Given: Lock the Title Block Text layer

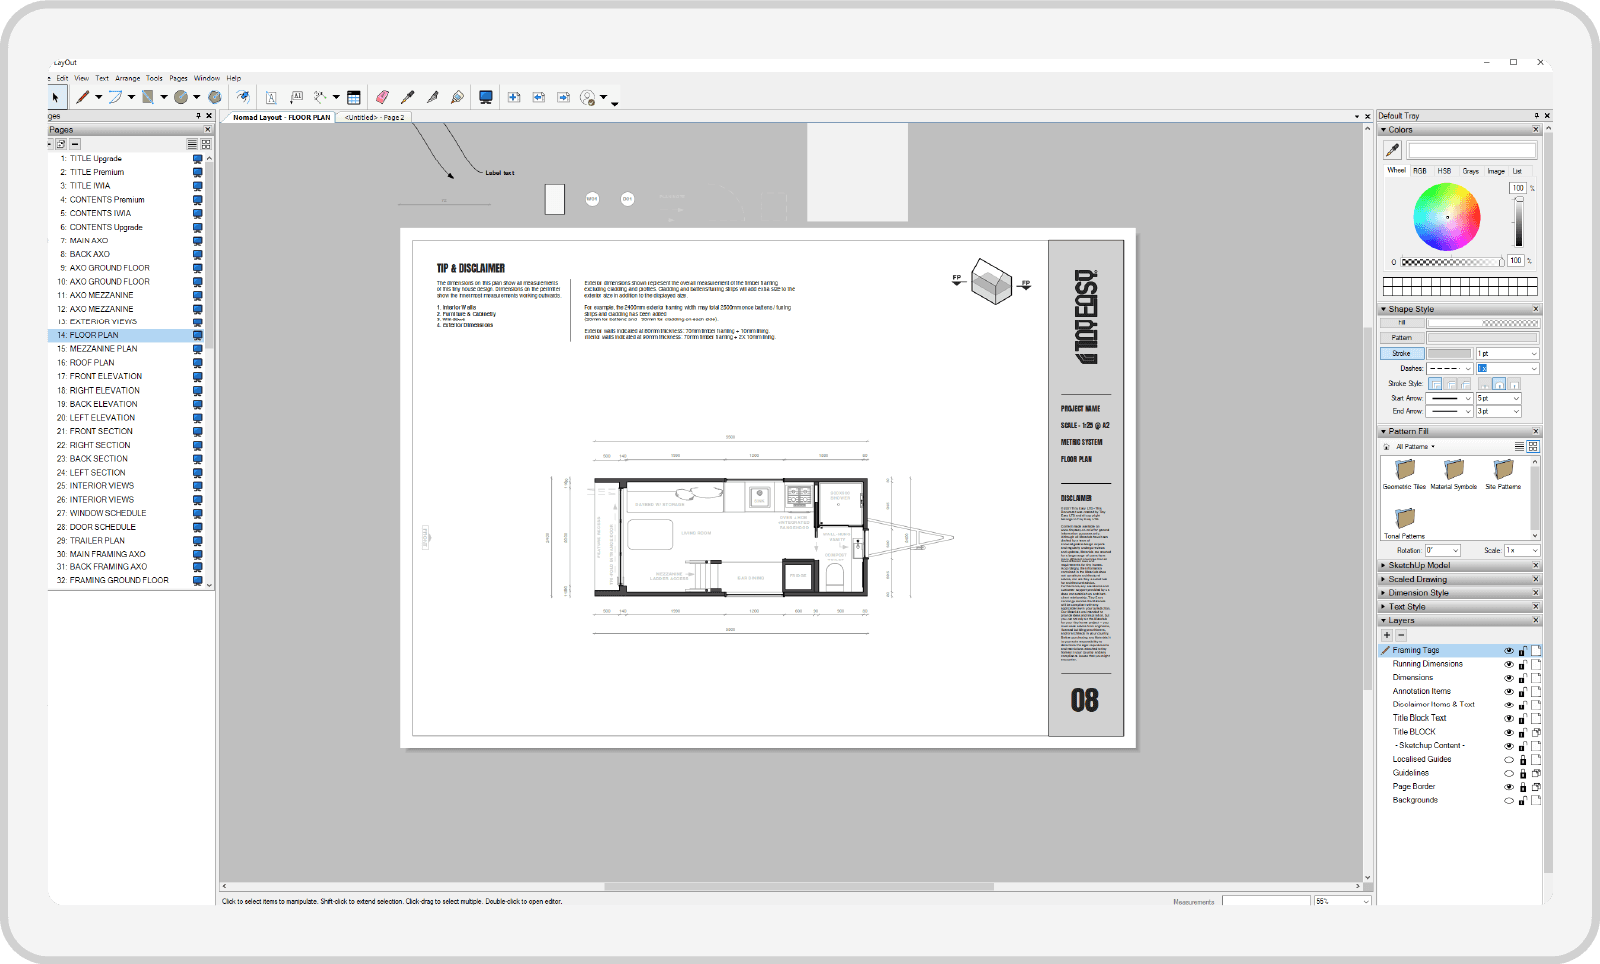Looking at the screenshot, I should 1523,718.
